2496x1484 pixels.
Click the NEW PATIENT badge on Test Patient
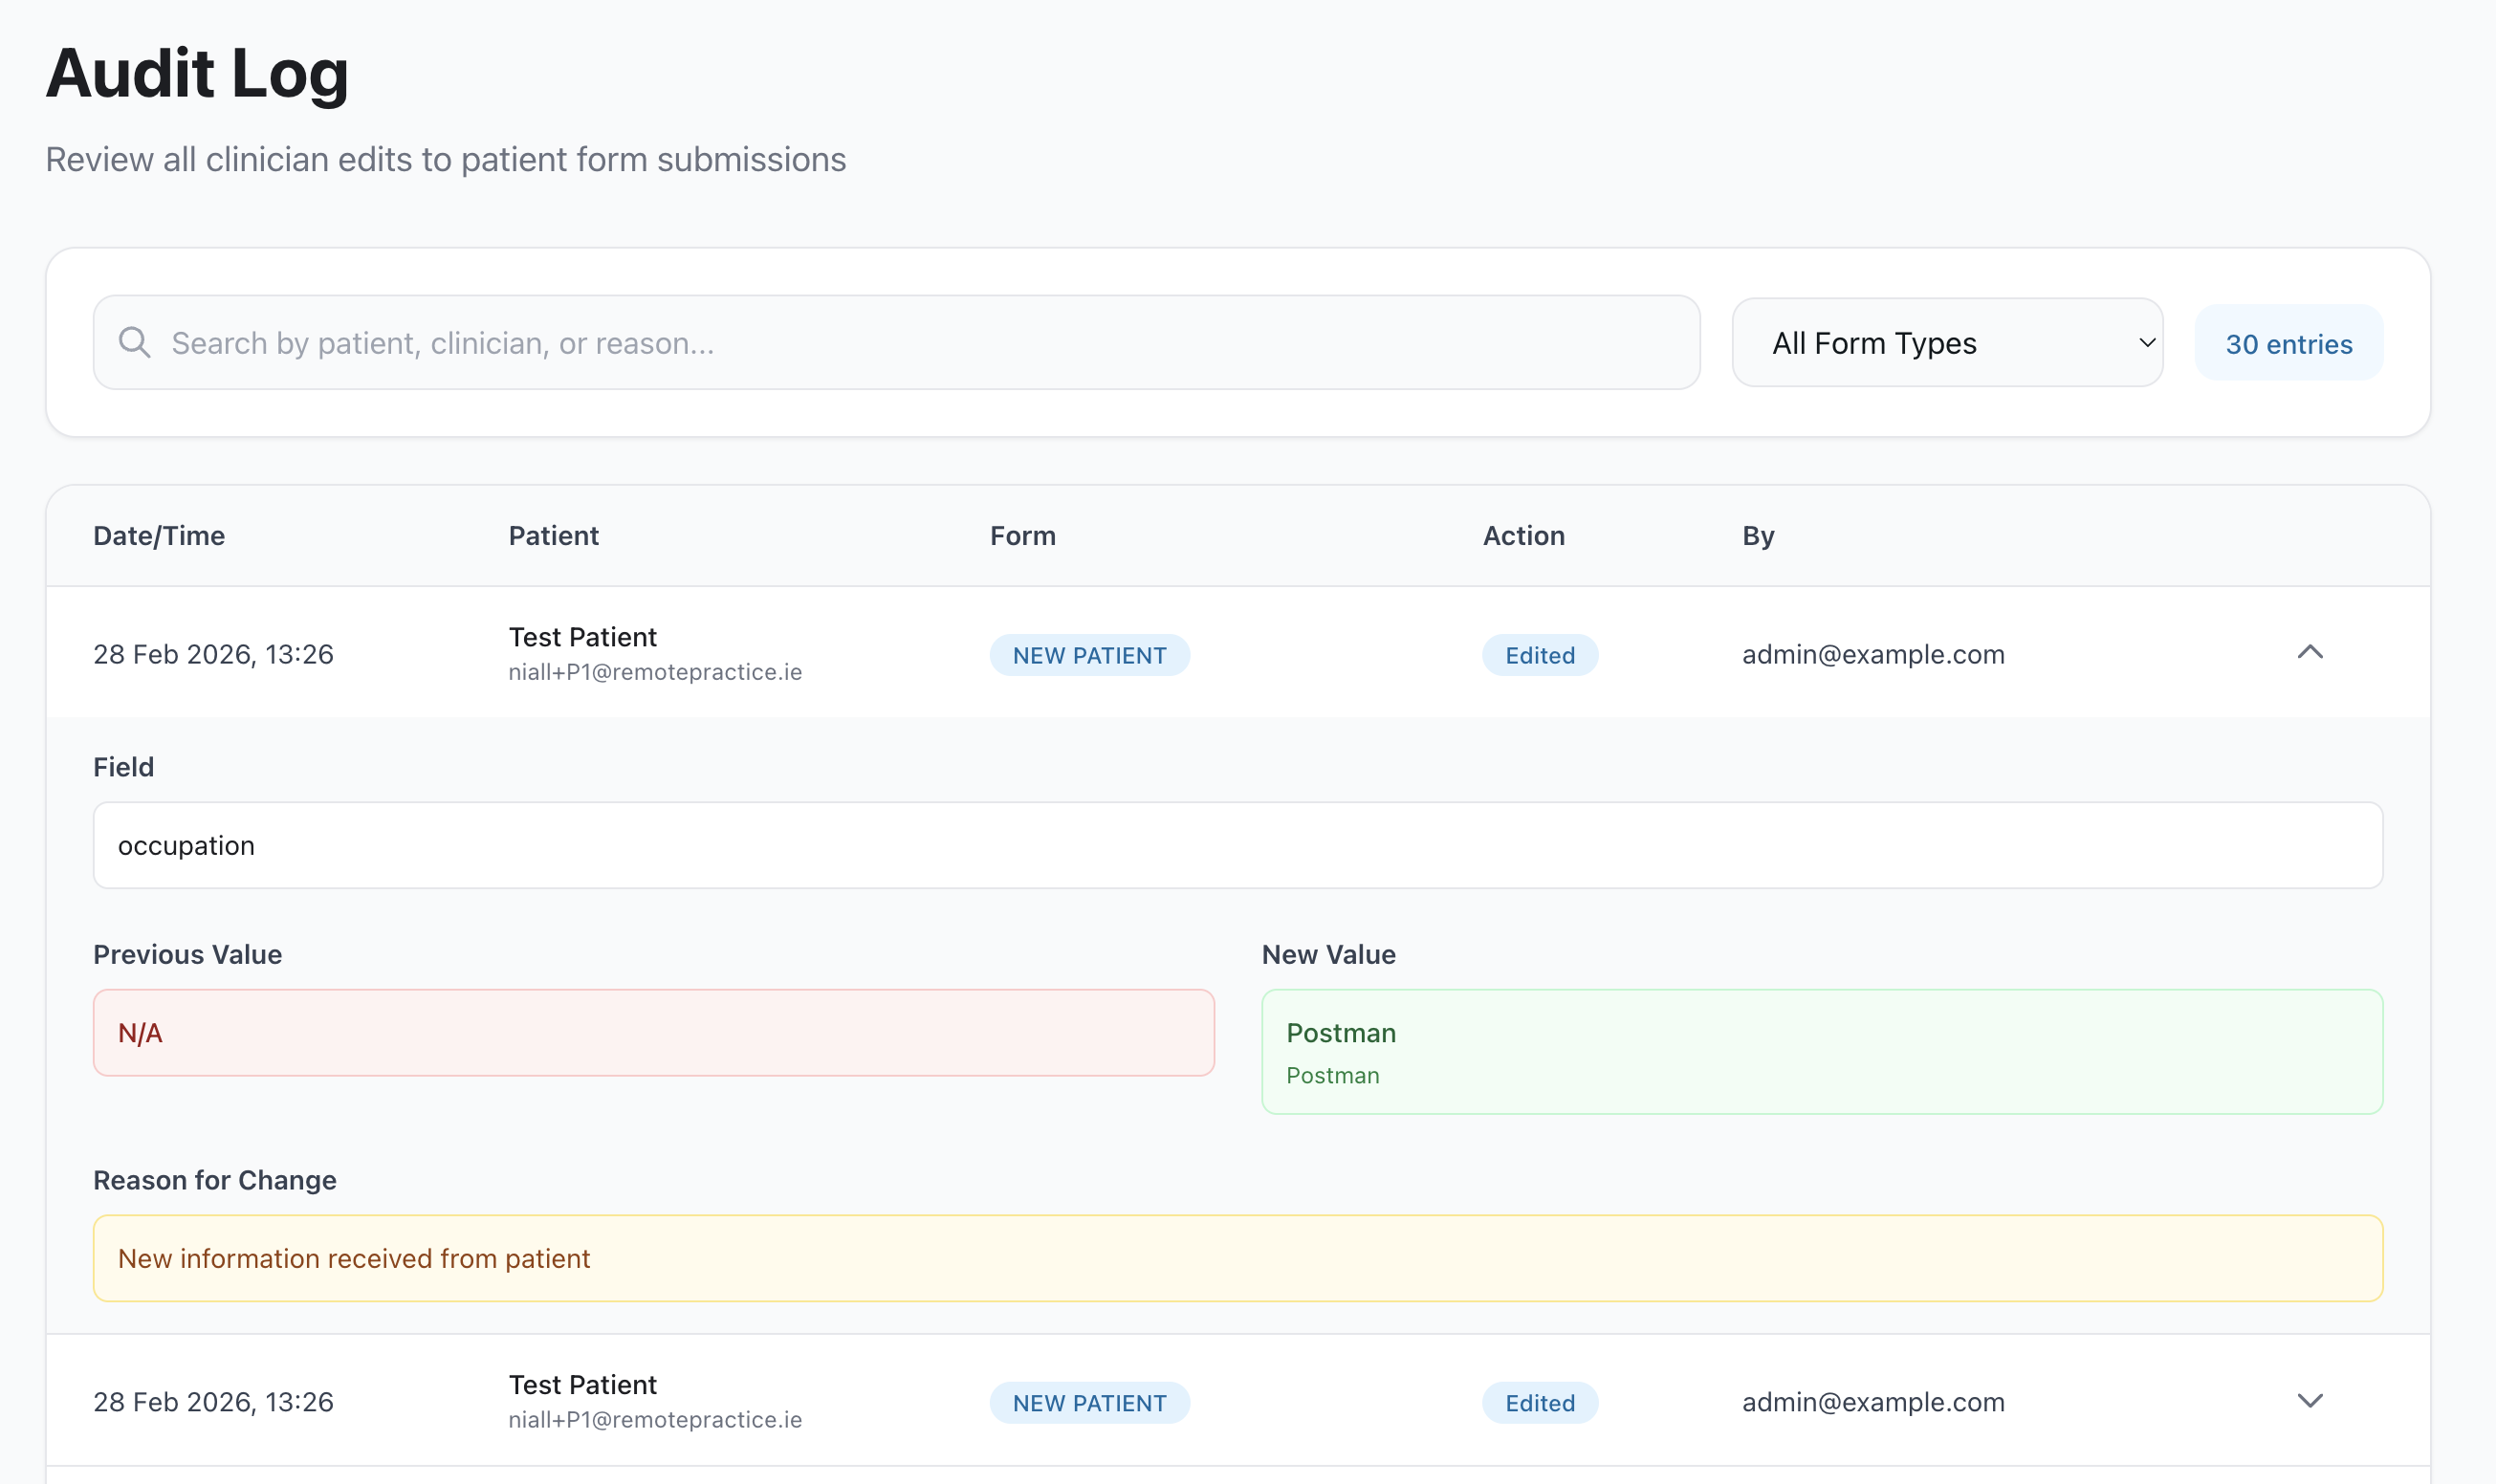coord(1089,655)
